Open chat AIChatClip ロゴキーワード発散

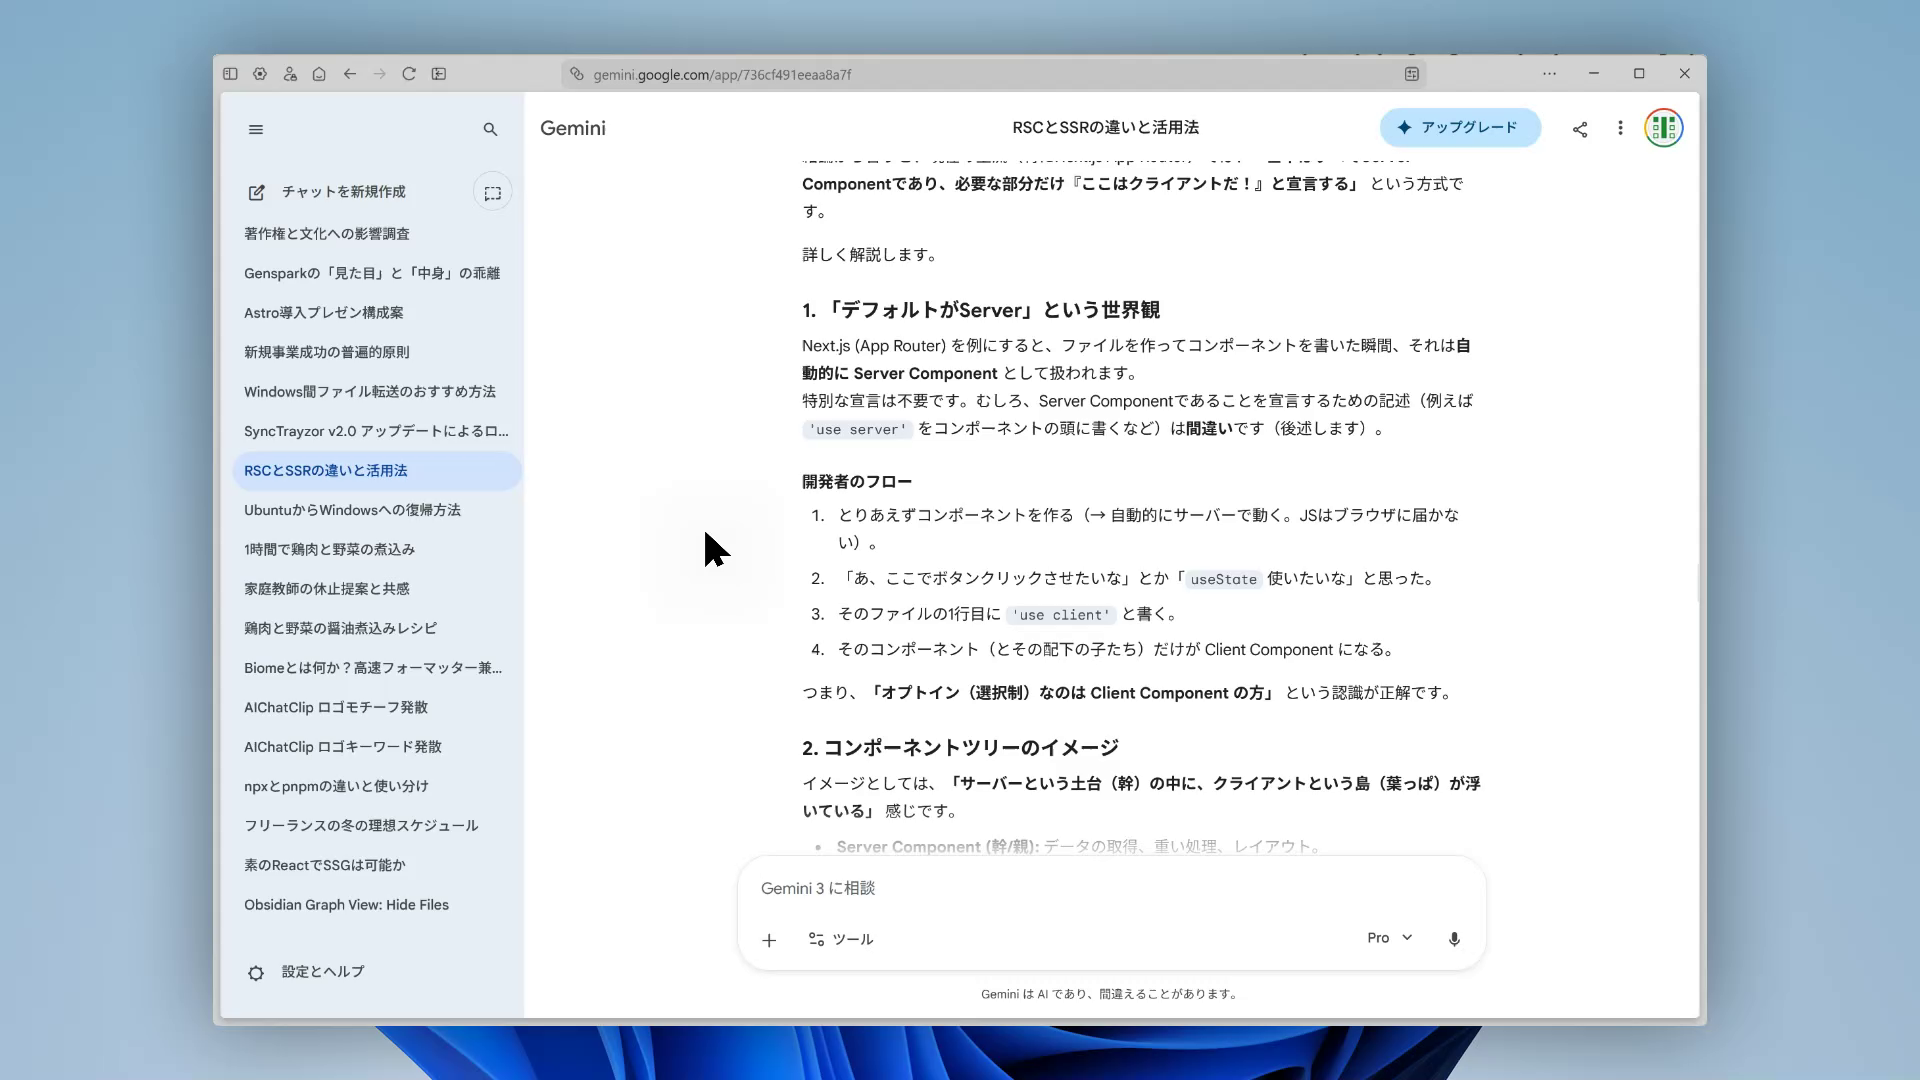[x=376, y=747]
